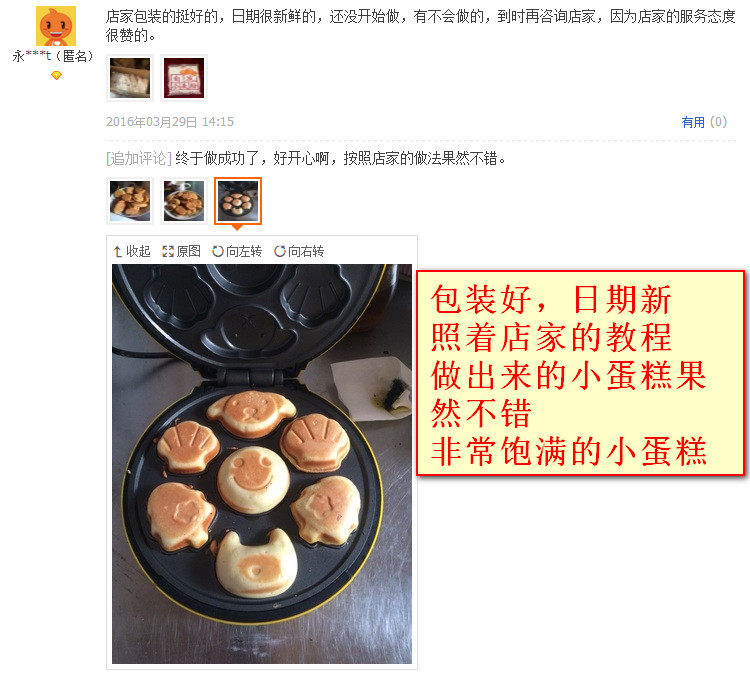Image resolution: width=750 pixels, height=677 pixels.
Task: Open red packaged product thumbnail
Action: pos(184,78)
